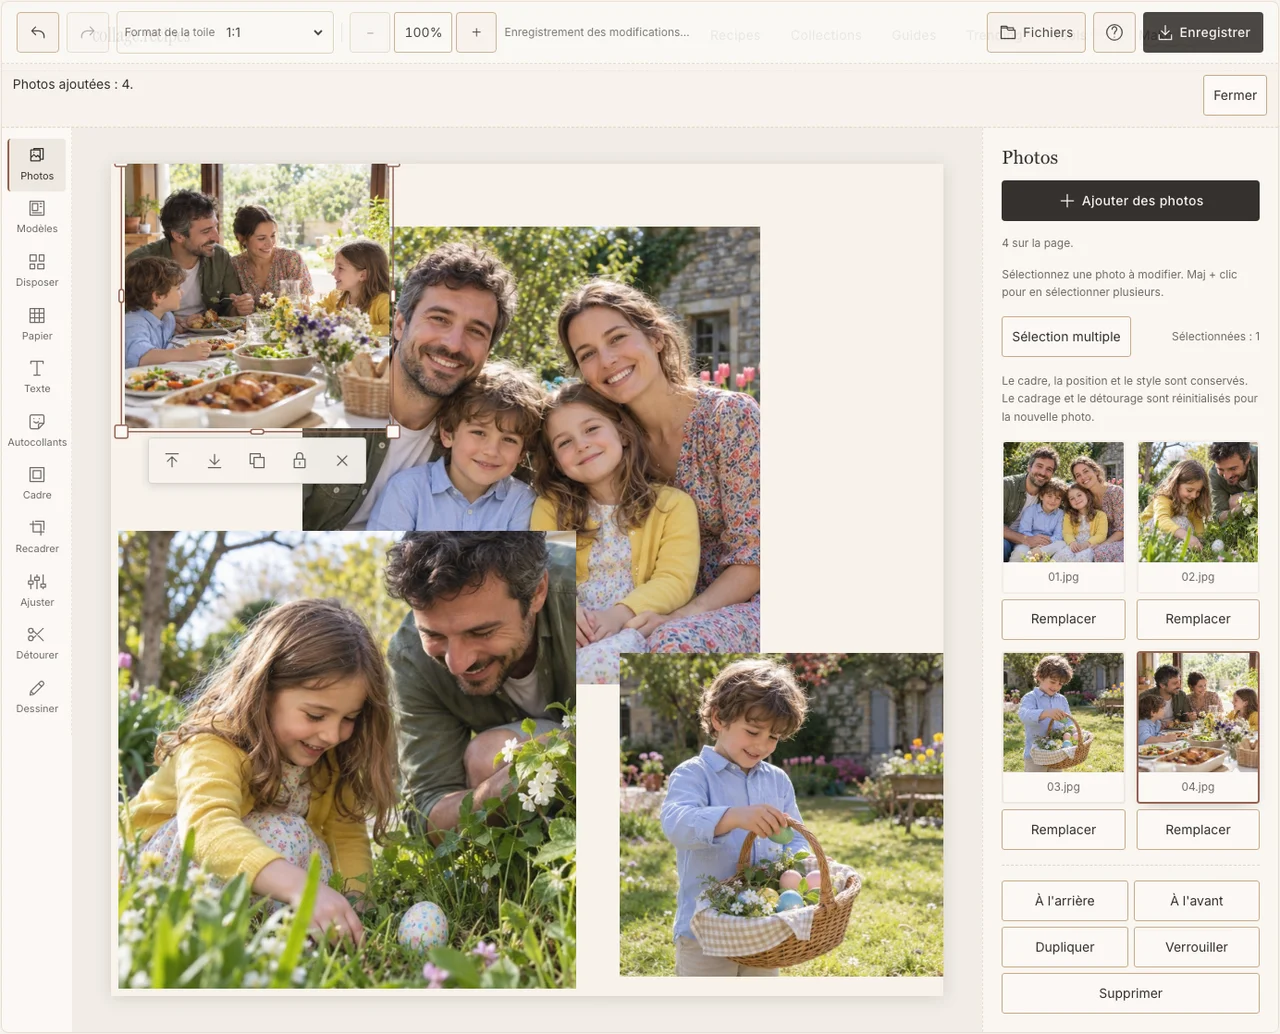Screen dimensions: 1280x1034
Task: Open the help question mark button
Action: coord(1114,33)
